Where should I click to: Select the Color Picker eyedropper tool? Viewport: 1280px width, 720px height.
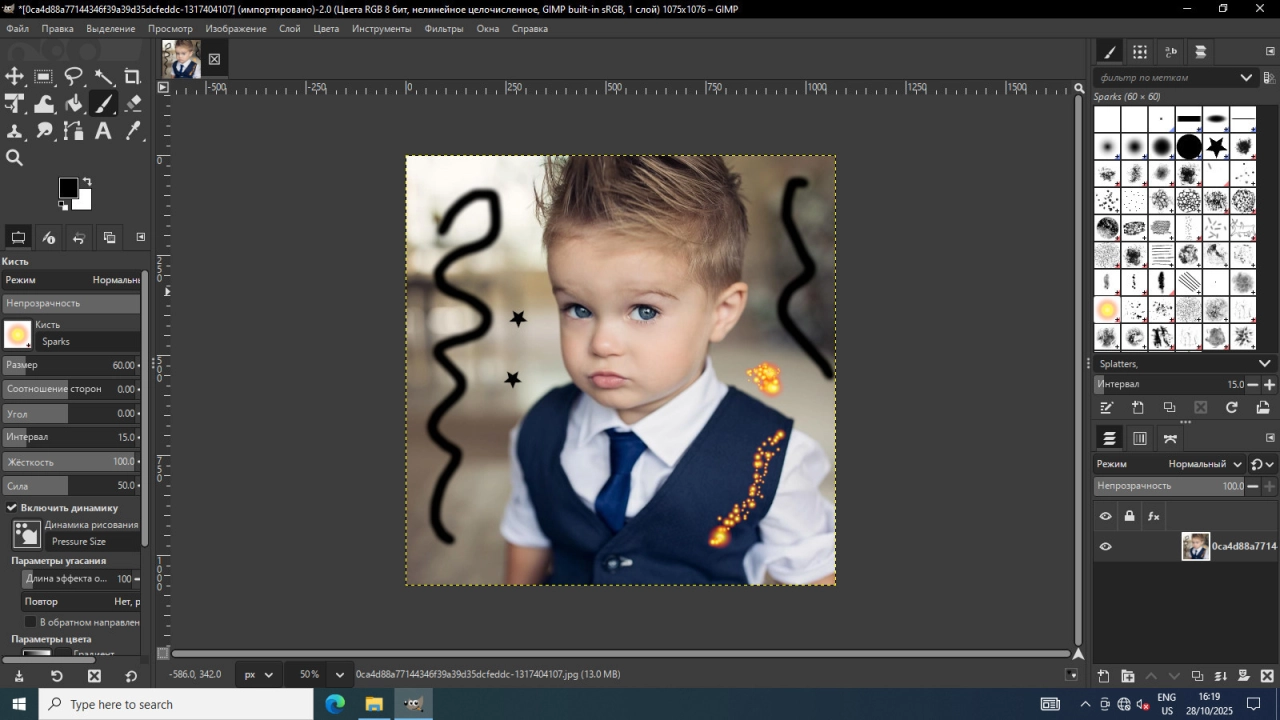[132, 130]
